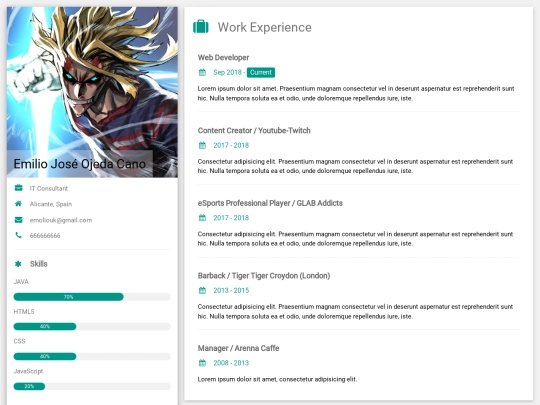Click the calendar icon beside 2008 - 2013

coord(202,363)
